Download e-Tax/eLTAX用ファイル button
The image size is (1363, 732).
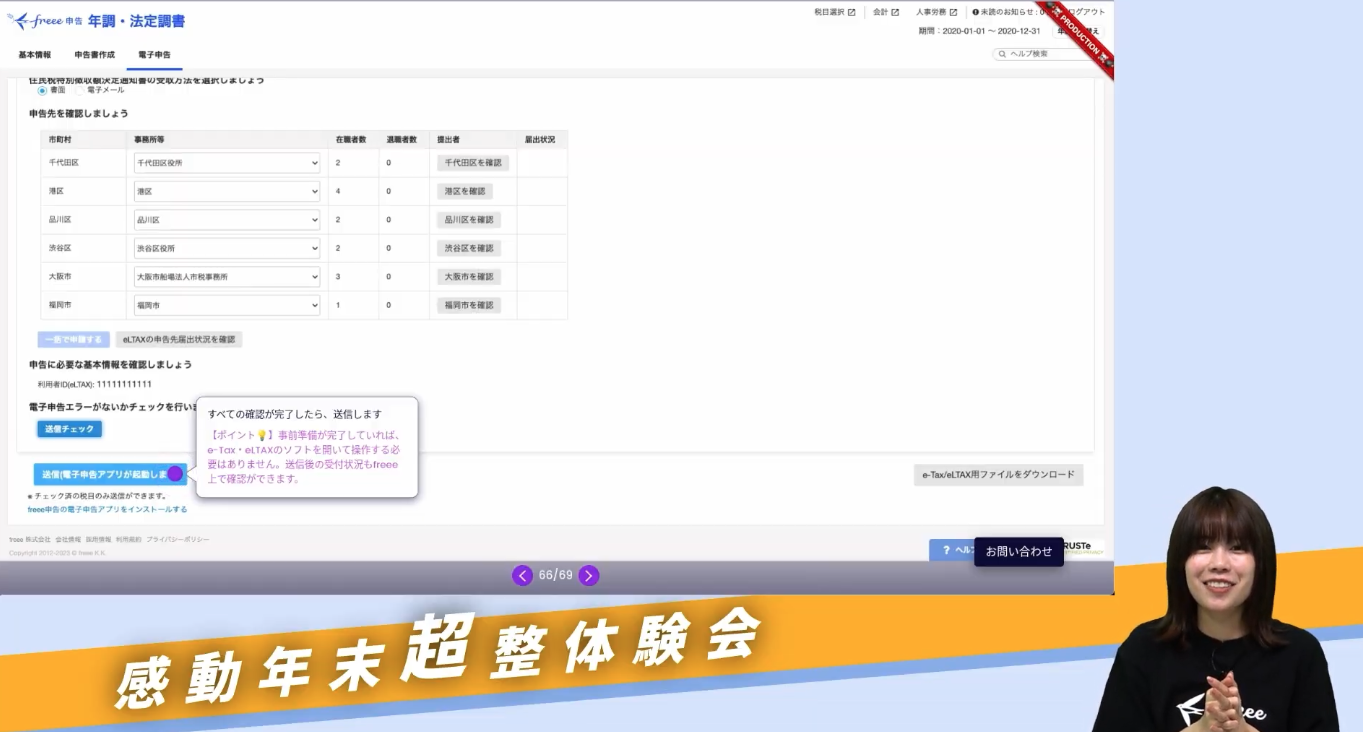(x=998, y=474)
